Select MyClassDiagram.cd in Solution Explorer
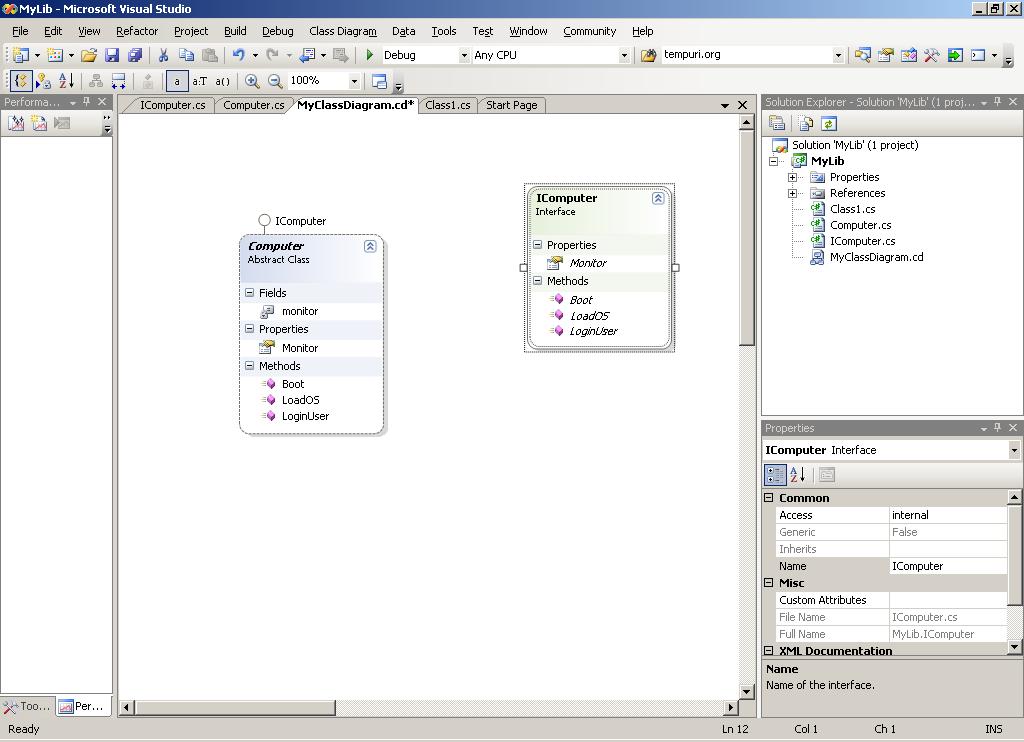This screenshot has width=1024, height=742. tap(876, 257)
